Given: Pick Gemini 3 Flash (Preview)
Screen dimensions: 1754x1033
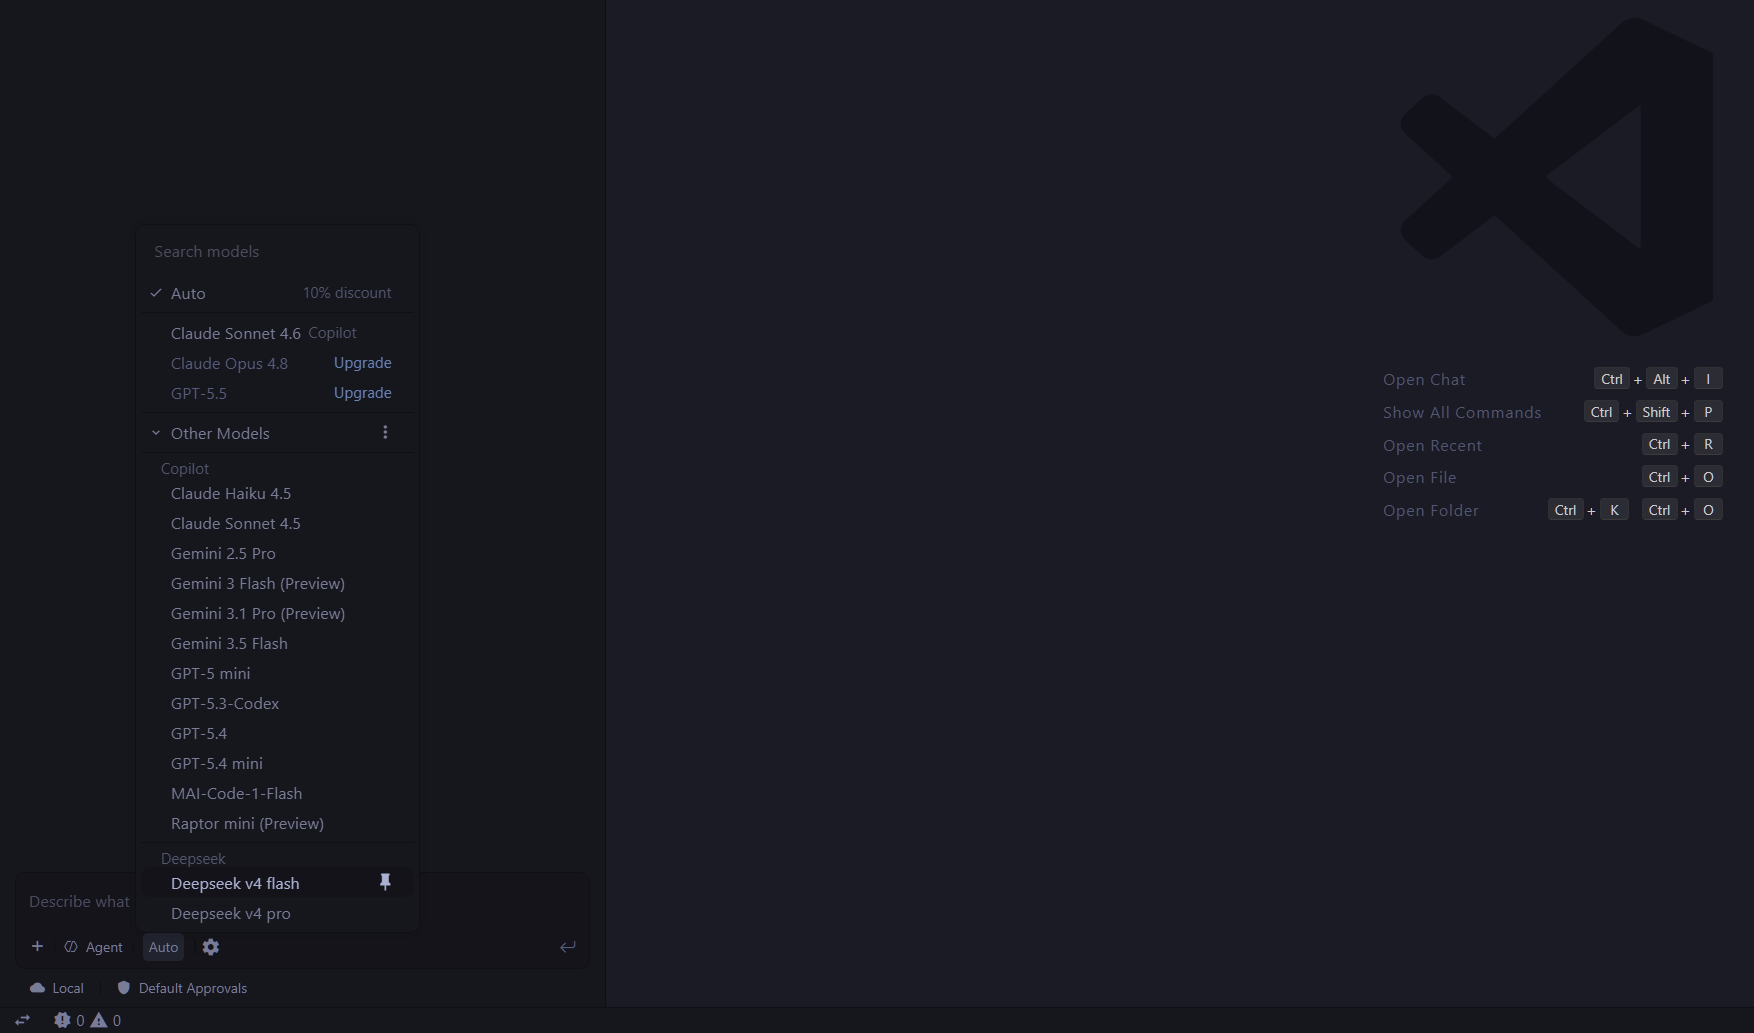Looking at the screenshot, I should 277,583.
